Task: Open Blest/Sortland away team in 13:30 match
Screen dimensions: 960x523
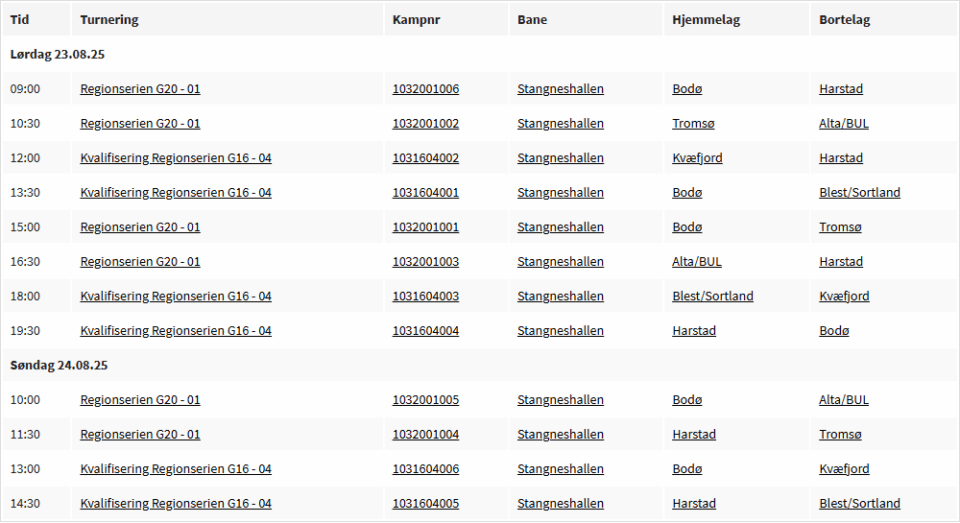Action: pyautogui.click(x=859, y=193)
